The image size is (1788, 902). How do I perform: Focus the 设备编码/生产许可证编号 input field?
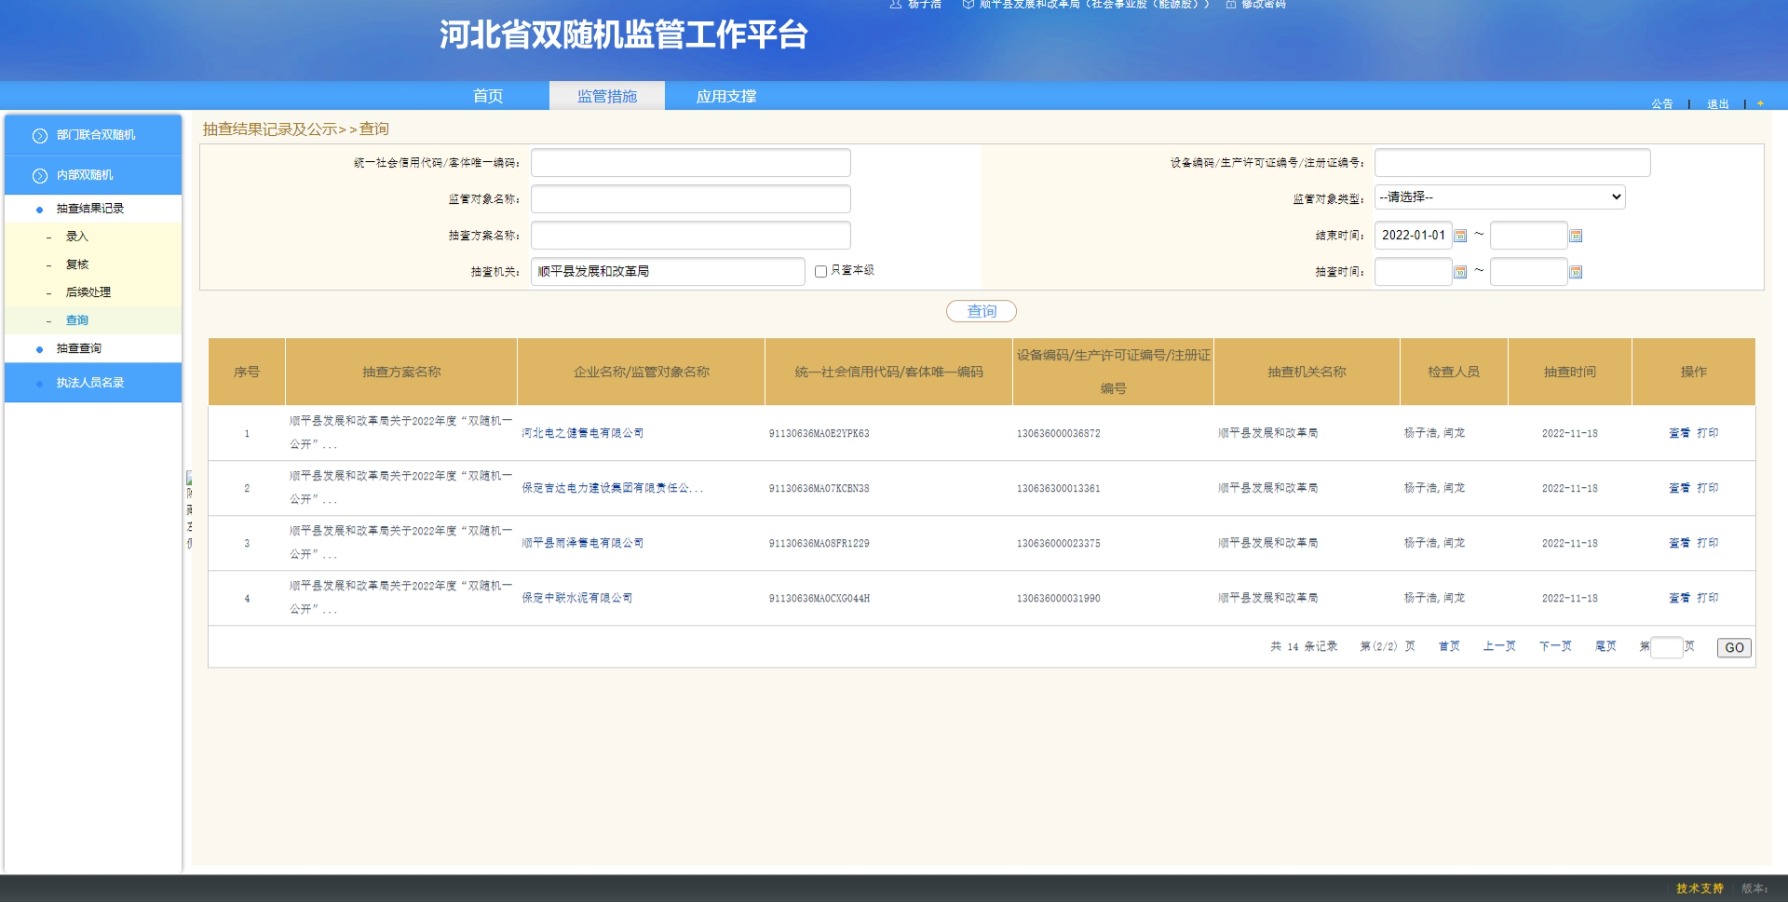1512,162
